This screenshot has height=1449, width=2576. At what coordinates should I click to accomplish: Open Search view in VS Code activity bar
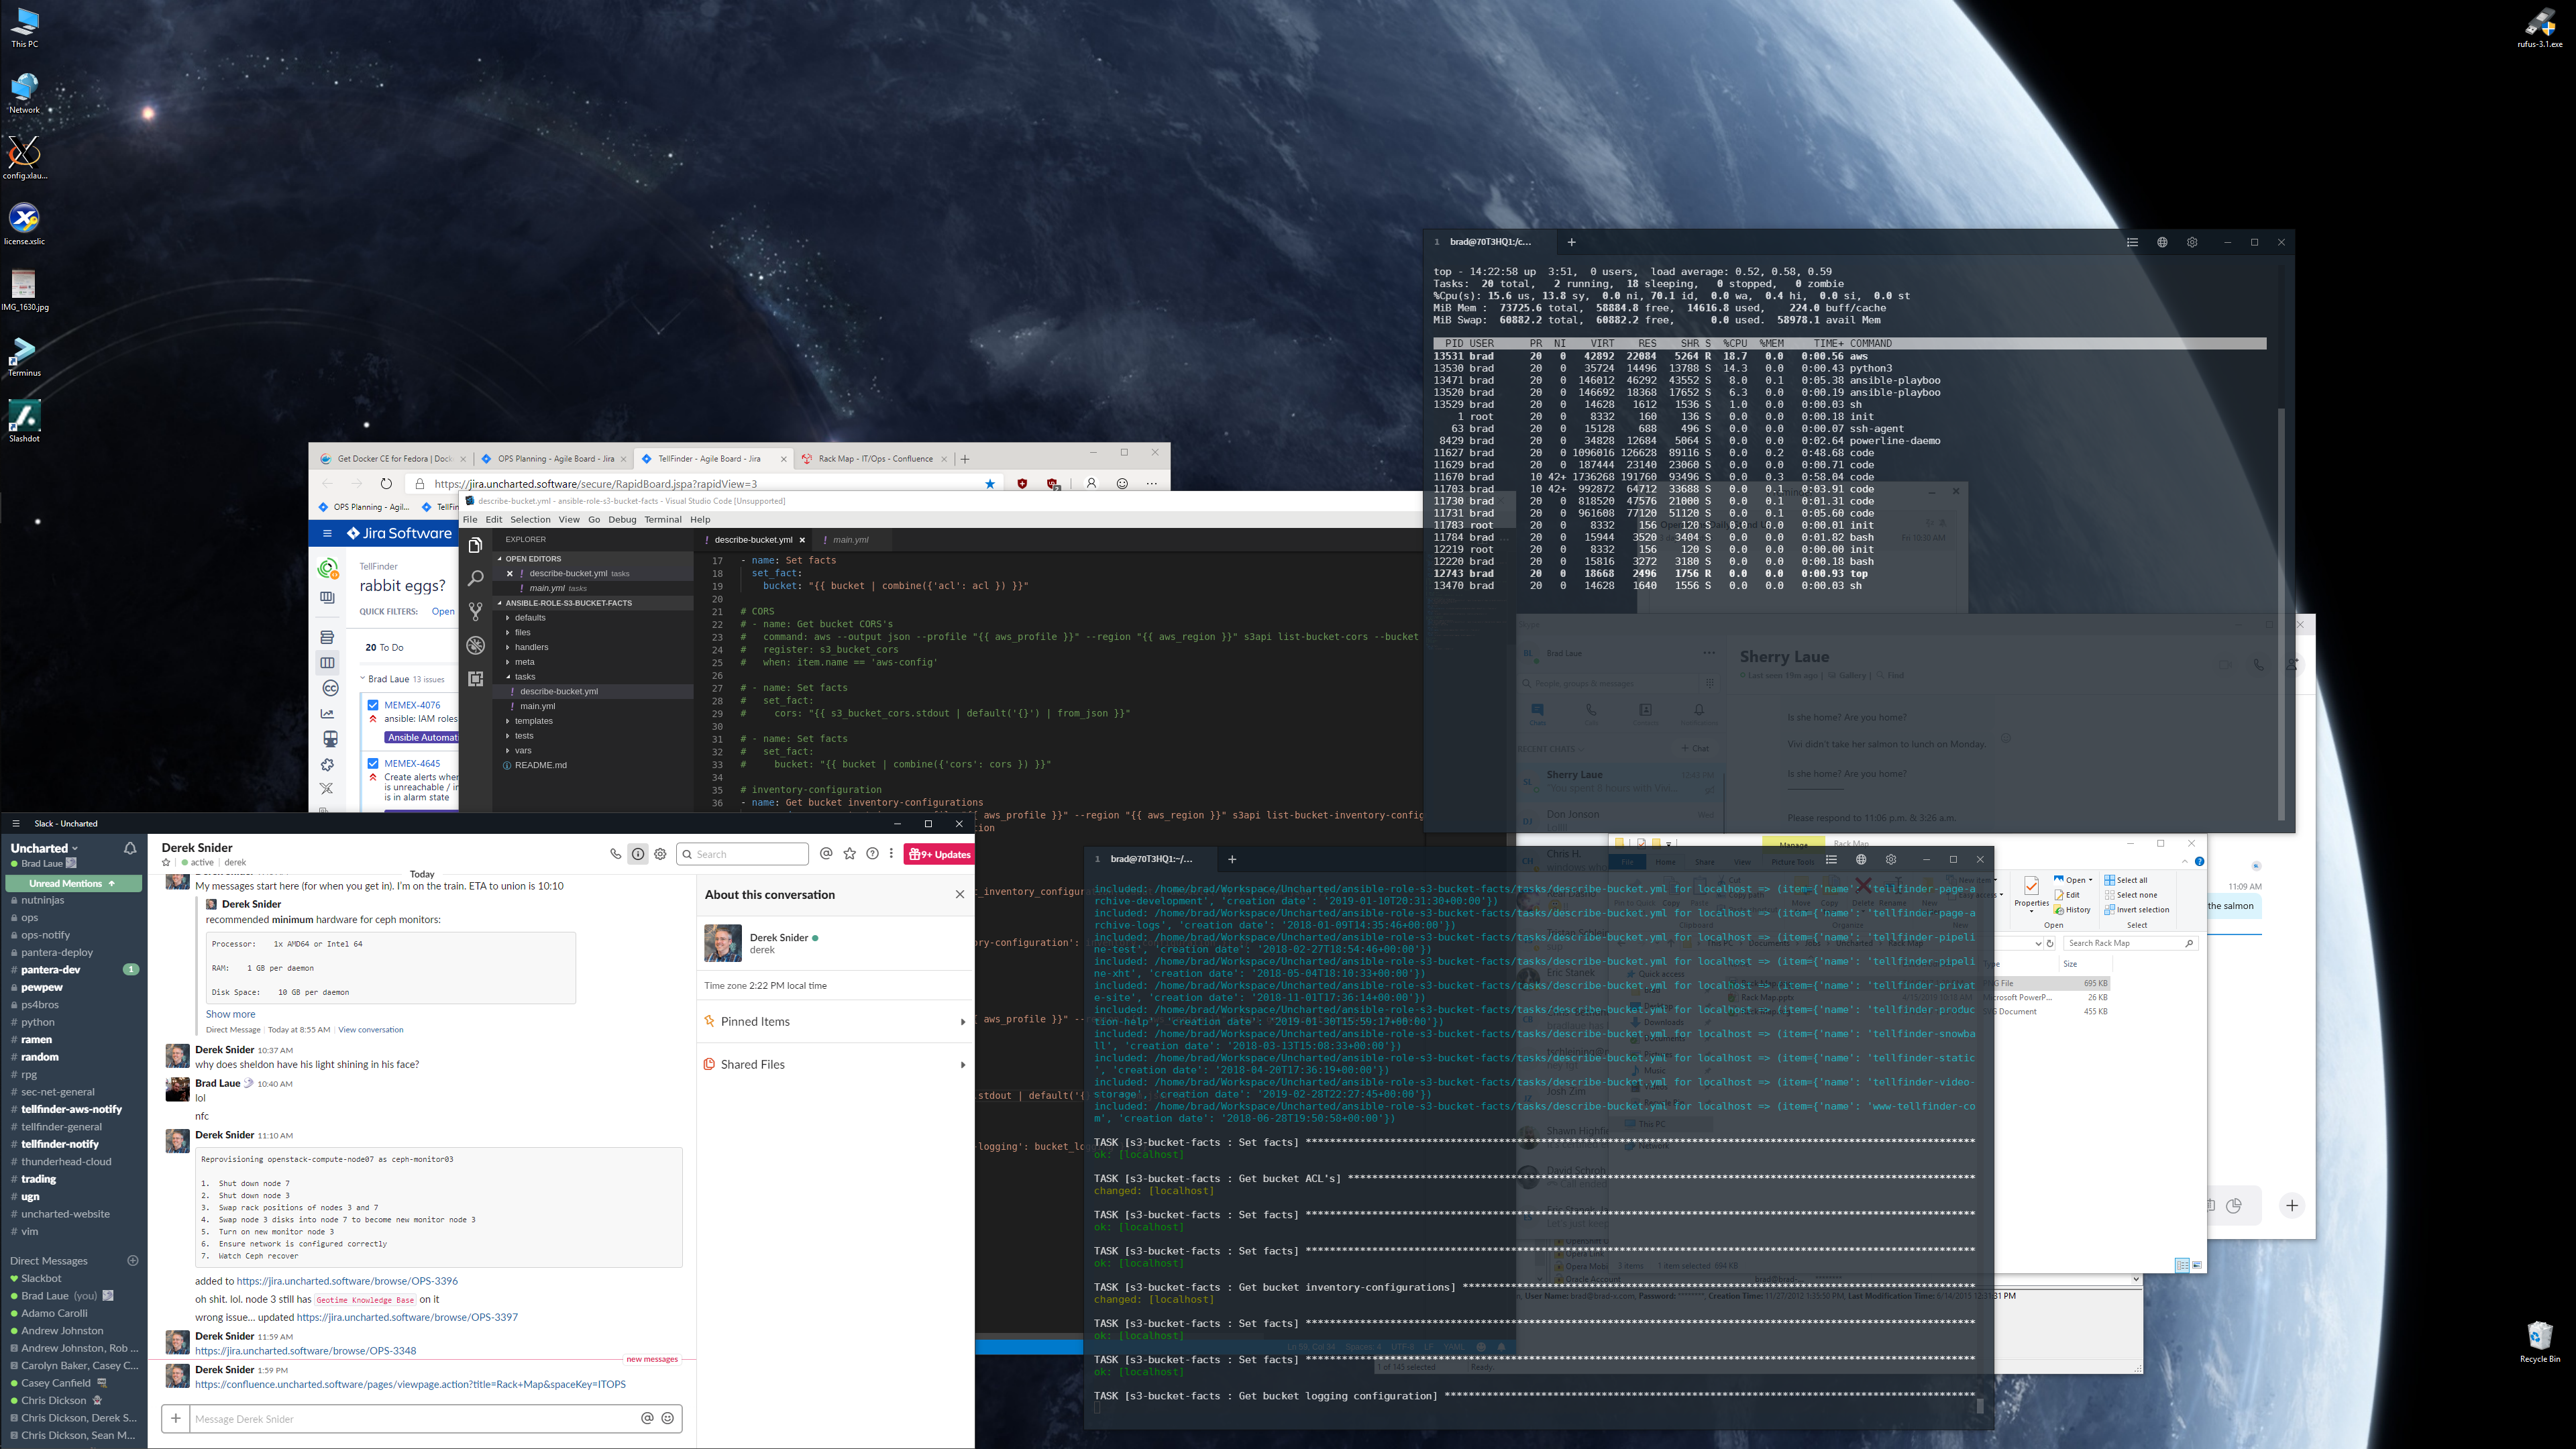pyautogui.click(x=475, y=578)
